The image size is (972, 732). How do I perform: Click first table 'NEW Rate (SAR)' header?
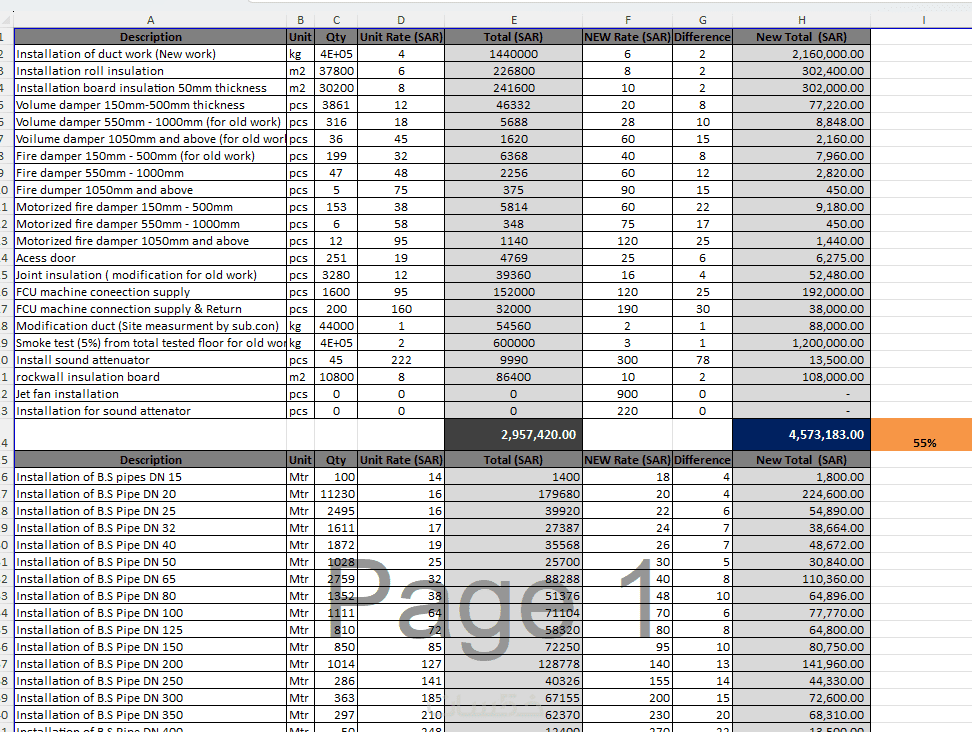click(x=627, y=37)
